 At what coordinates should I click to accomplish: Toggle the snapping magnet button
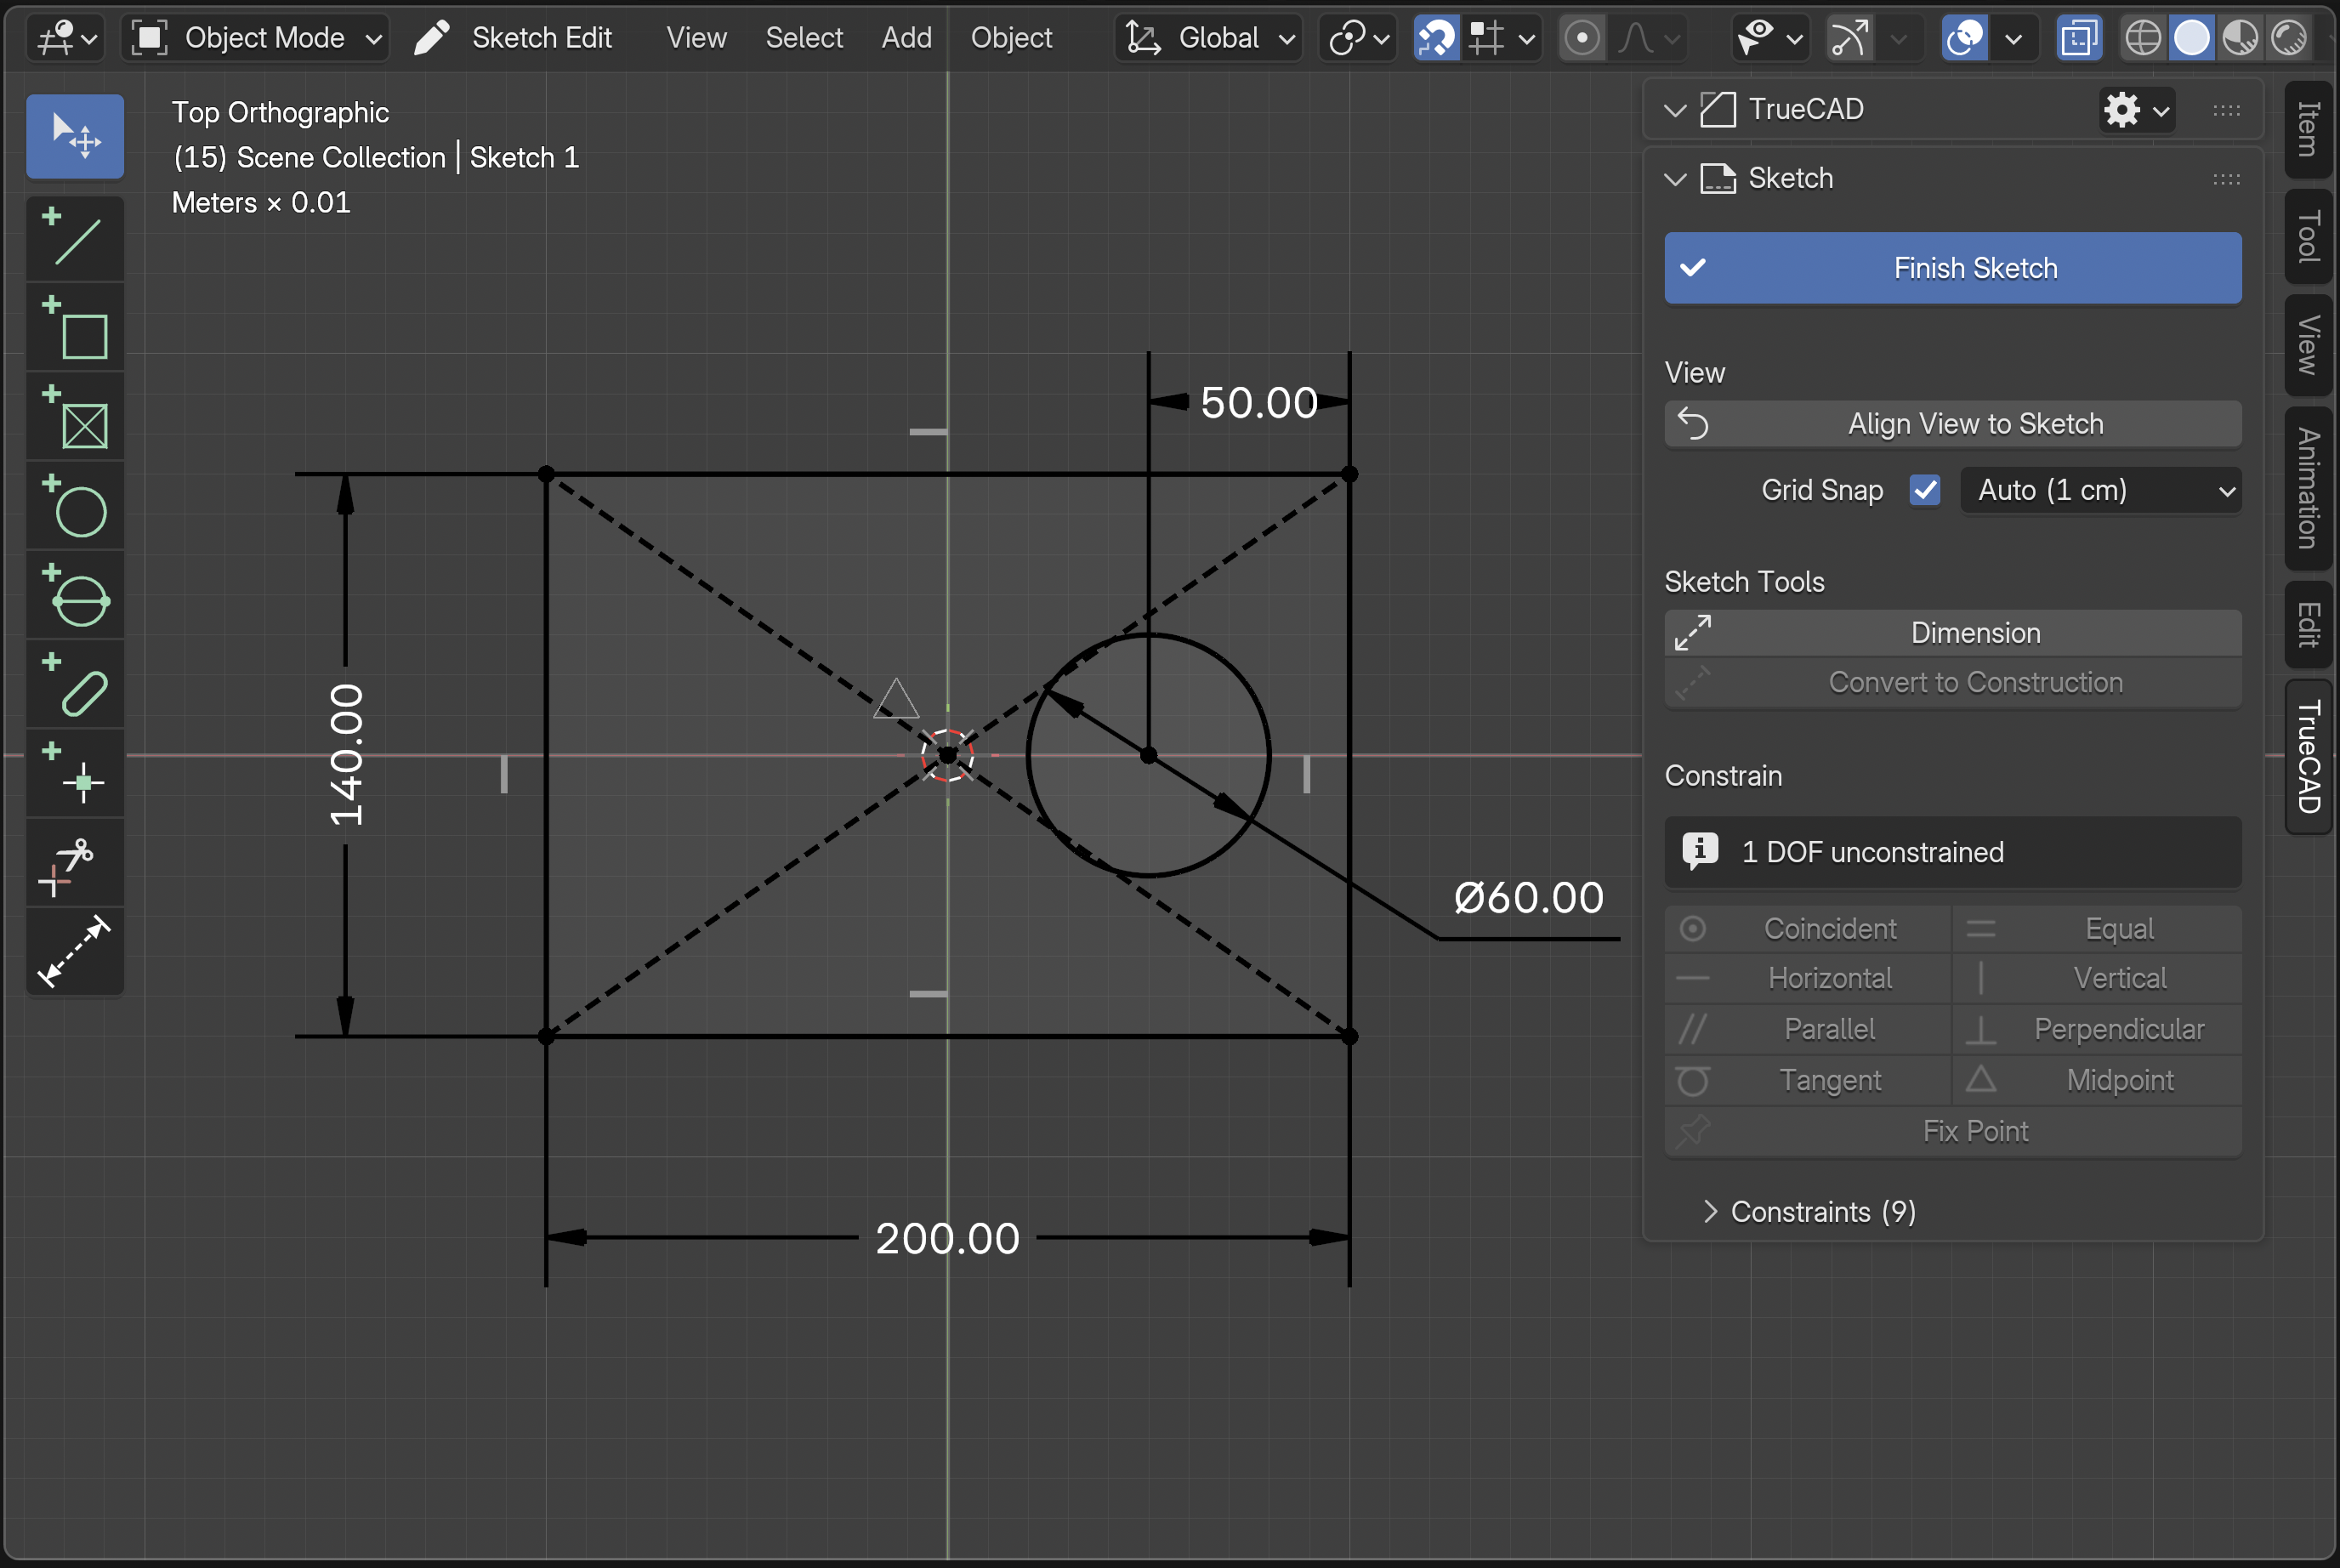click(x=1436, y=38)
